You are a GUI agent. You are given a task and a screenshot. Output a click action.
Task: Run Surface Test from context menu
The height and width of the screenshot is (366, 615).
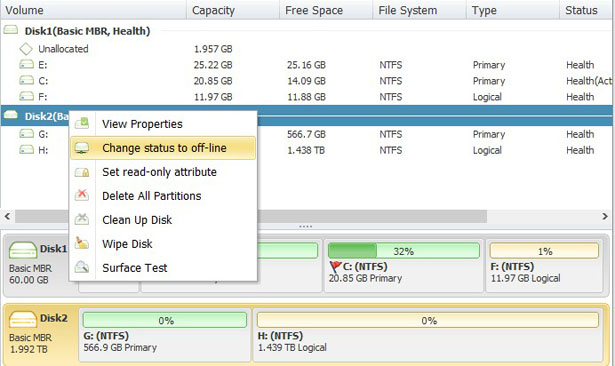coord(163,268)
